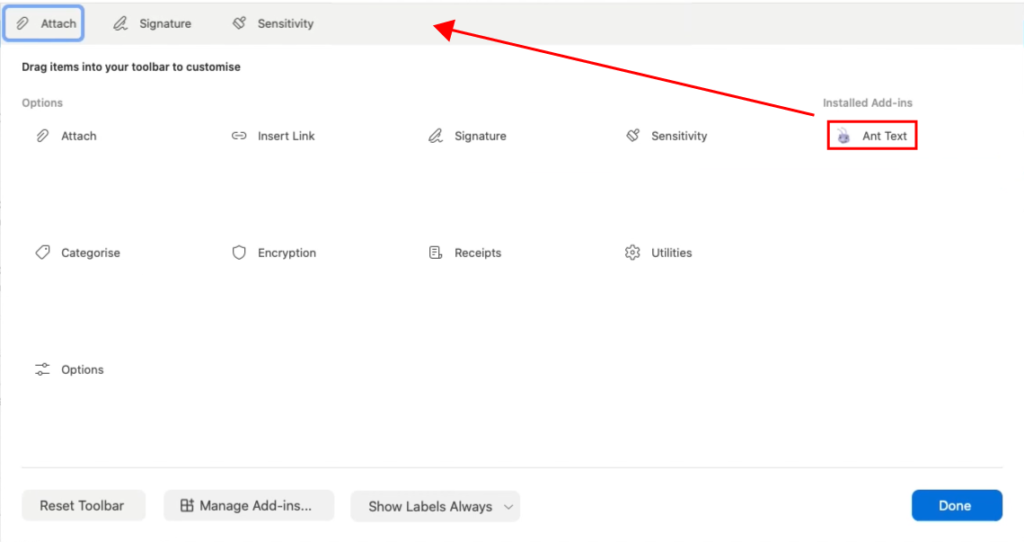Screen dimensions: 1024x542
Task: Click the Options sliders icon
Action: click(42, 370)
